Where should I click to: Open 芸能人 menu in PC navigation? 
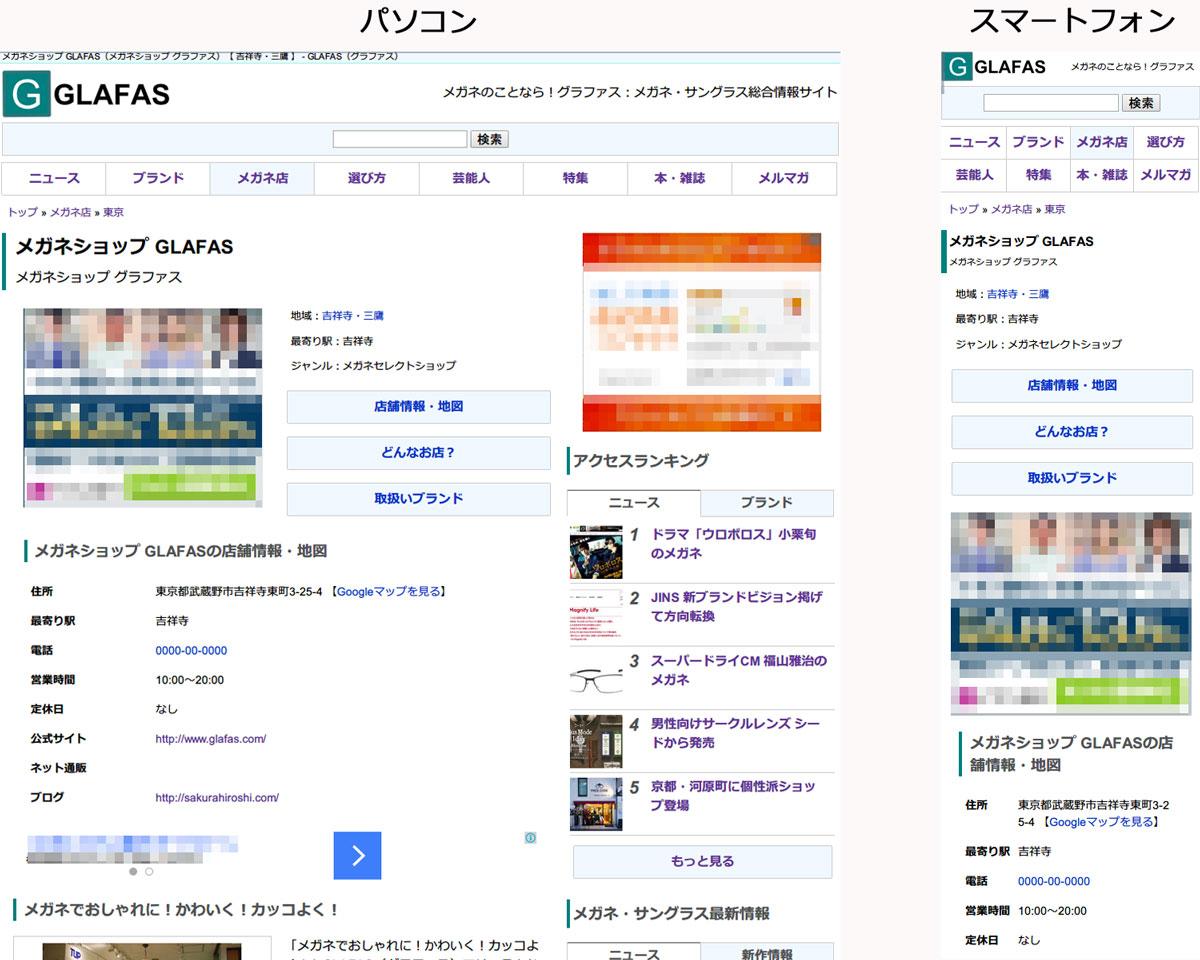[x=471, y=178]
